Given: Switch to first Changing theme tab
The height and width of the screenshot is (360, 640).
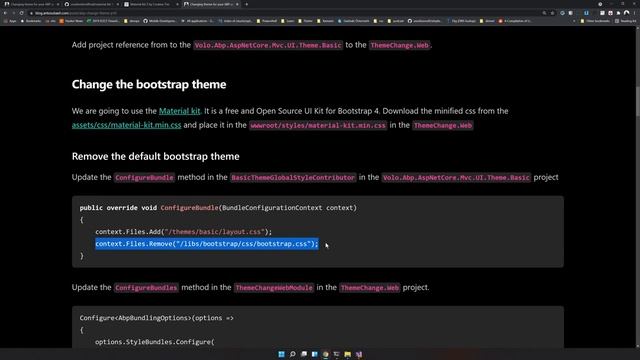Looking at the screenshot, I should [31, 4].
